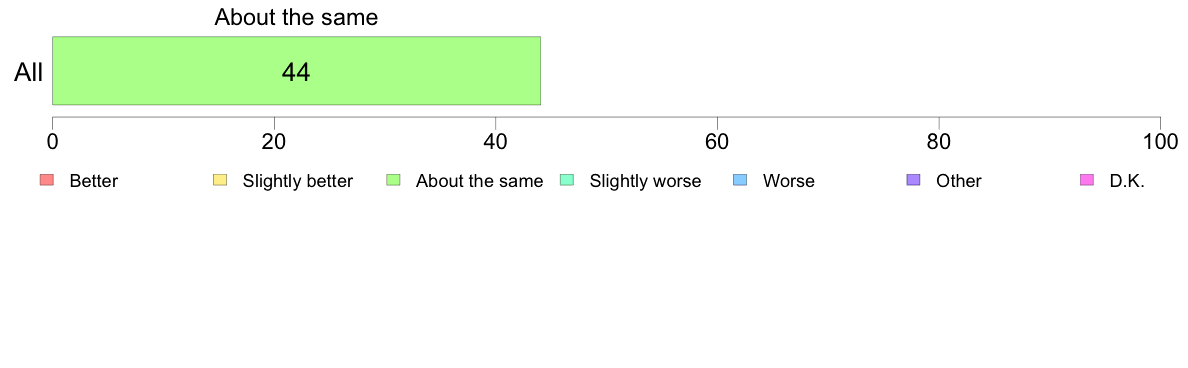This screenshot has width=1188, height=368.
Task: Click the axis tick labeled 20
Action: pos(274,142)
